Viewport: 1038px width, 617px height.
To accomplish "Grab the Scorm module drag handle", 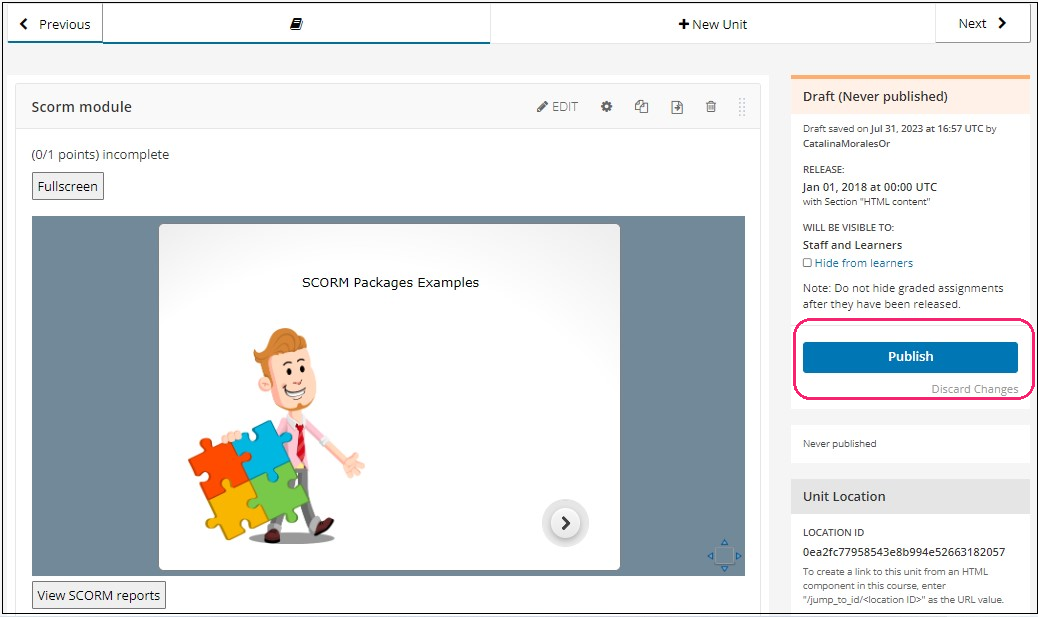I will tap(742, 107).
